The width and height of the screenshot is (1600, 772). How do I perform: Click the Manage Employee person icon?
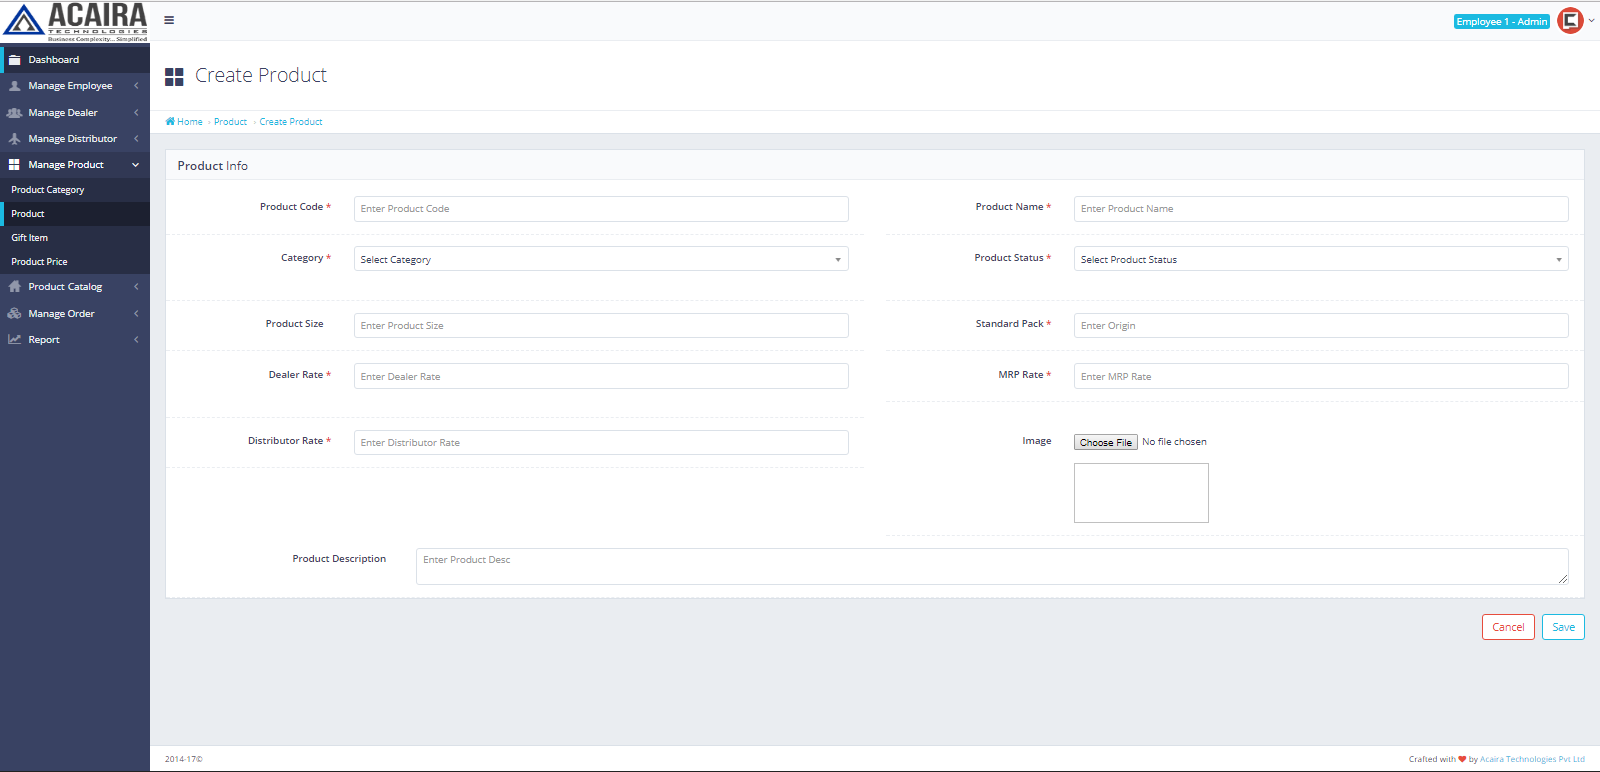pos(15,86)
